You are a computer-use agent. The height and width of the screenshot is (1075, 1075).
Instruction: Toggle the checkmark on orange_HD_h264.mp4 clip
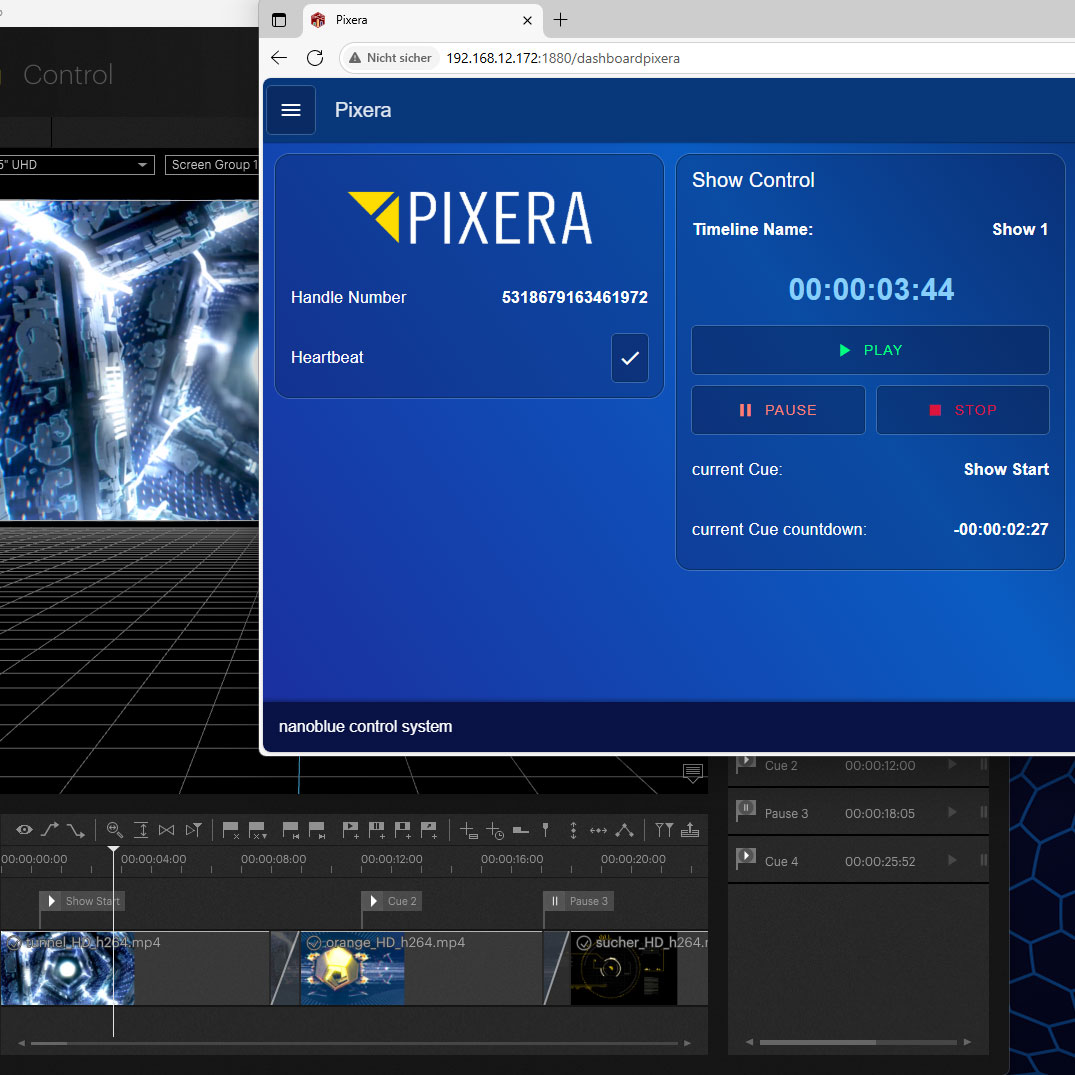pos(314,943)
